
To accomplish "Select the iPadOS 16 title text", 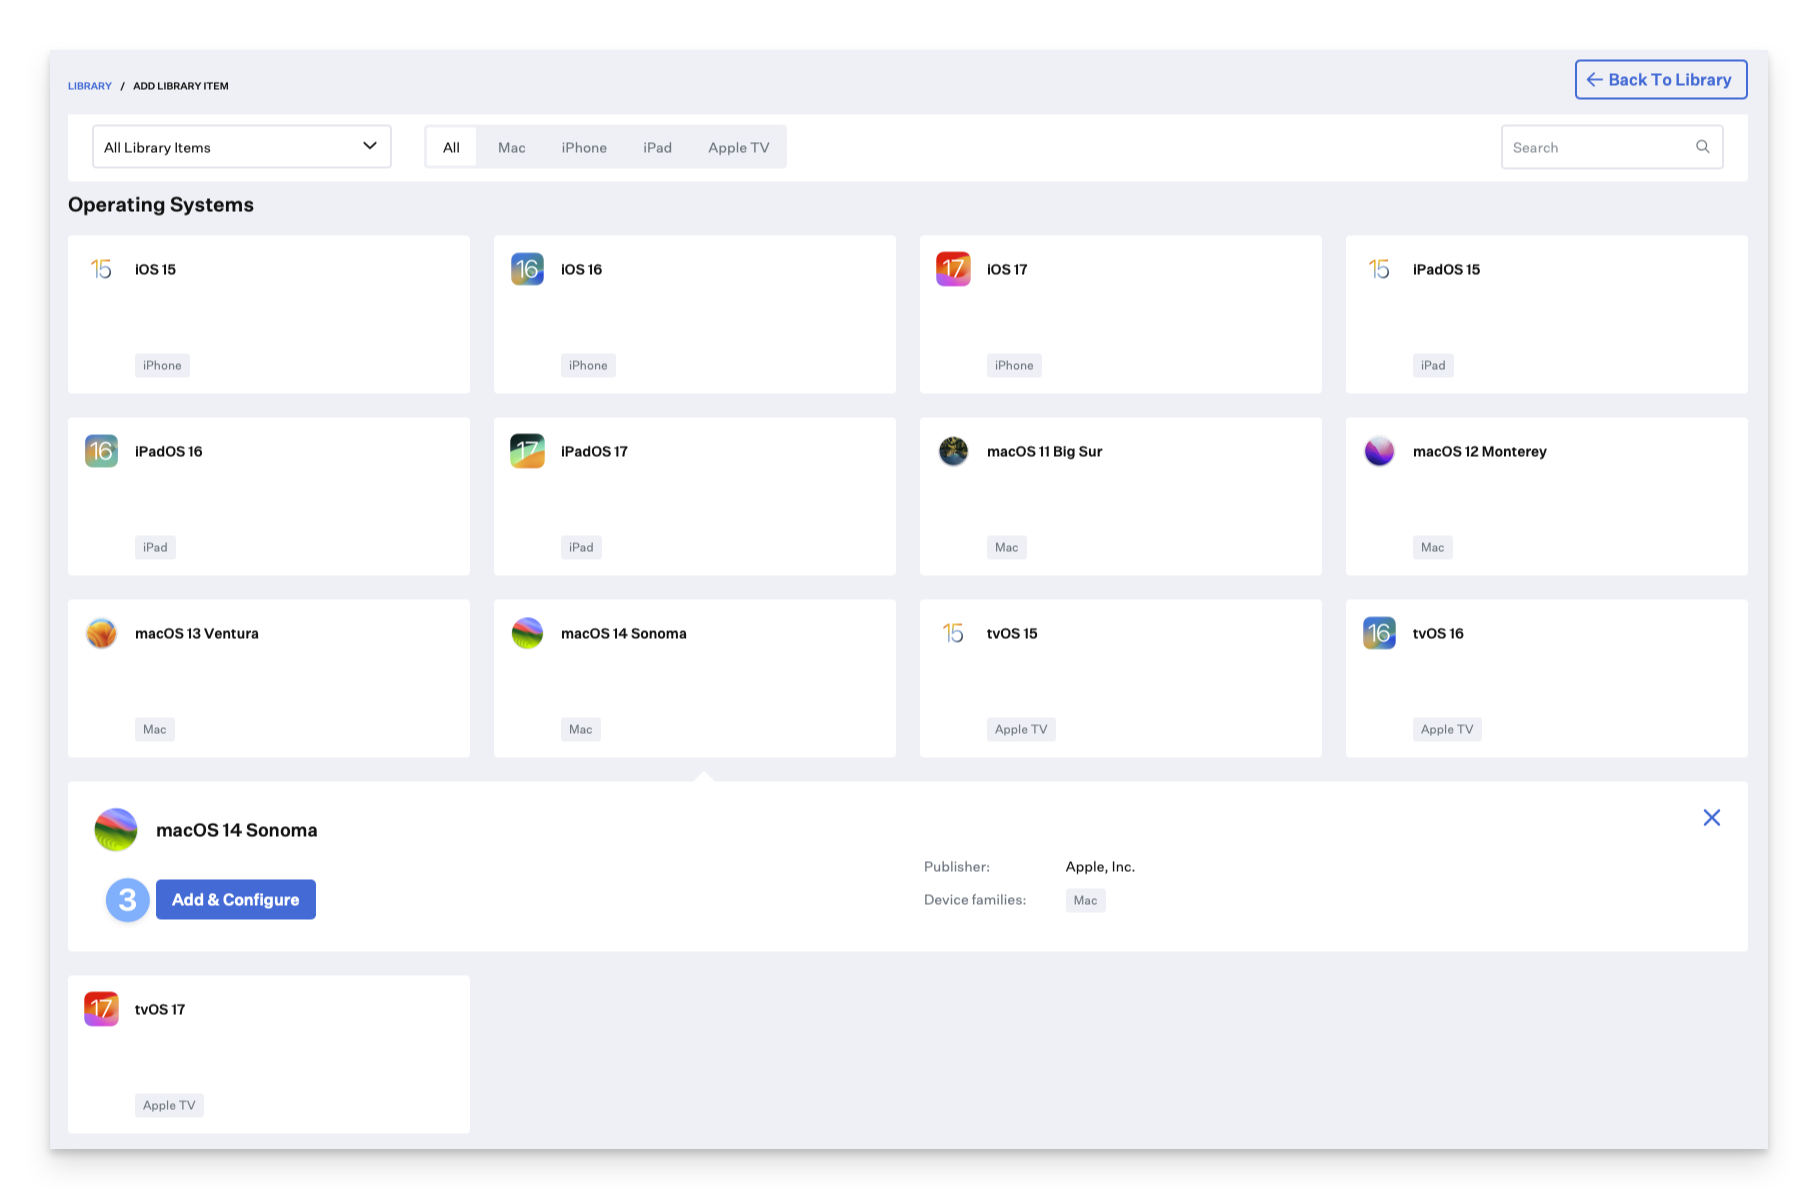I will (x=168, y=451).
